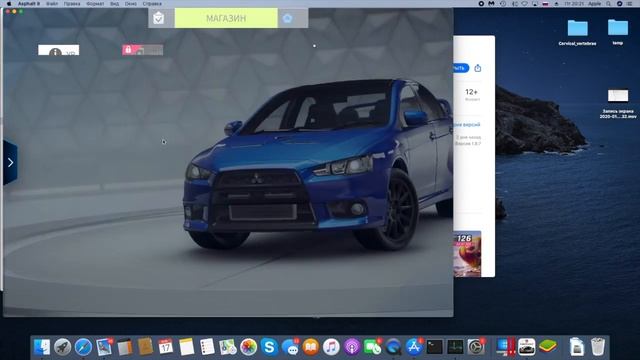Click the volume icon in the menu bar
The width and height of the screenshot is (640, 360).
click(514, 4)
